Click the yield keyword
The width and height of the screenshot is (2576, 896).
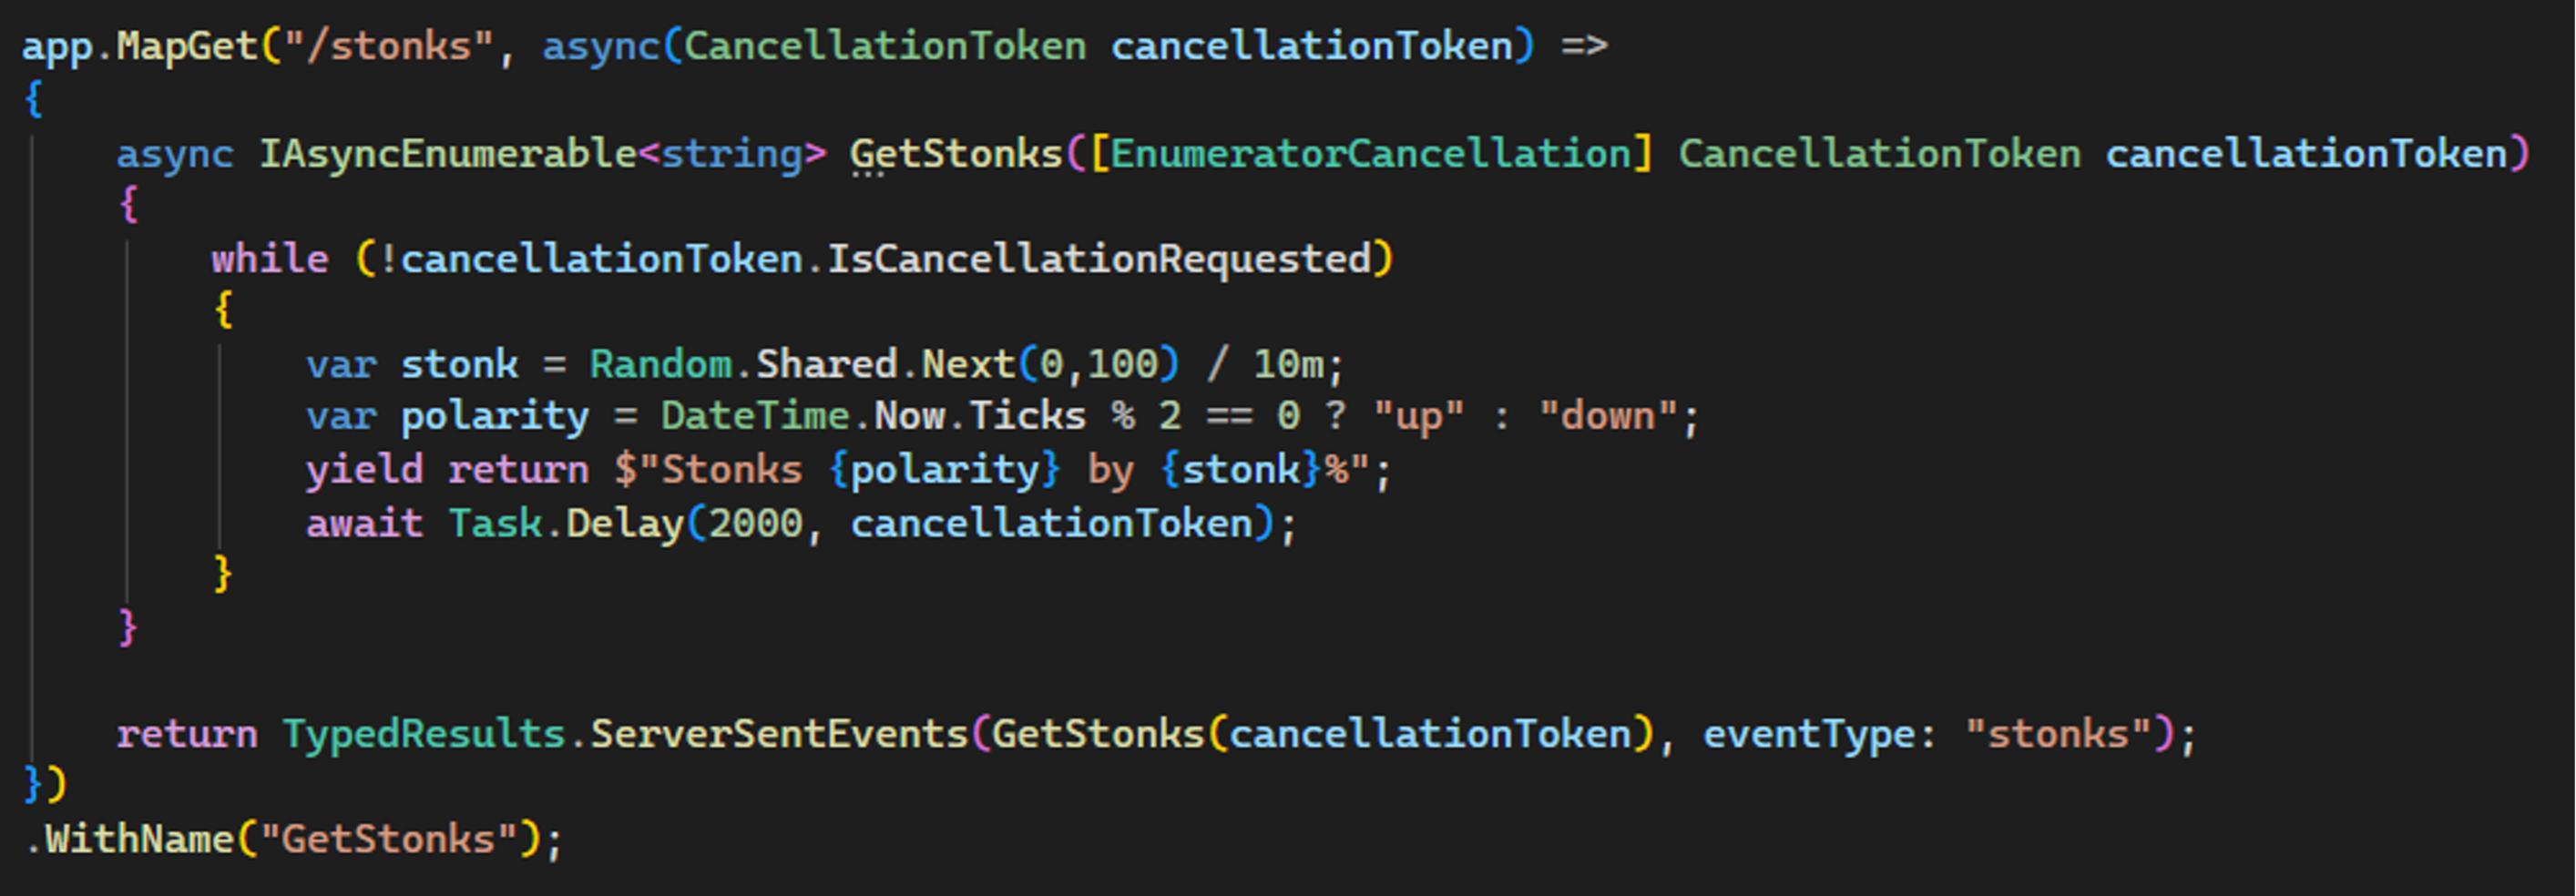coord(365,470)
